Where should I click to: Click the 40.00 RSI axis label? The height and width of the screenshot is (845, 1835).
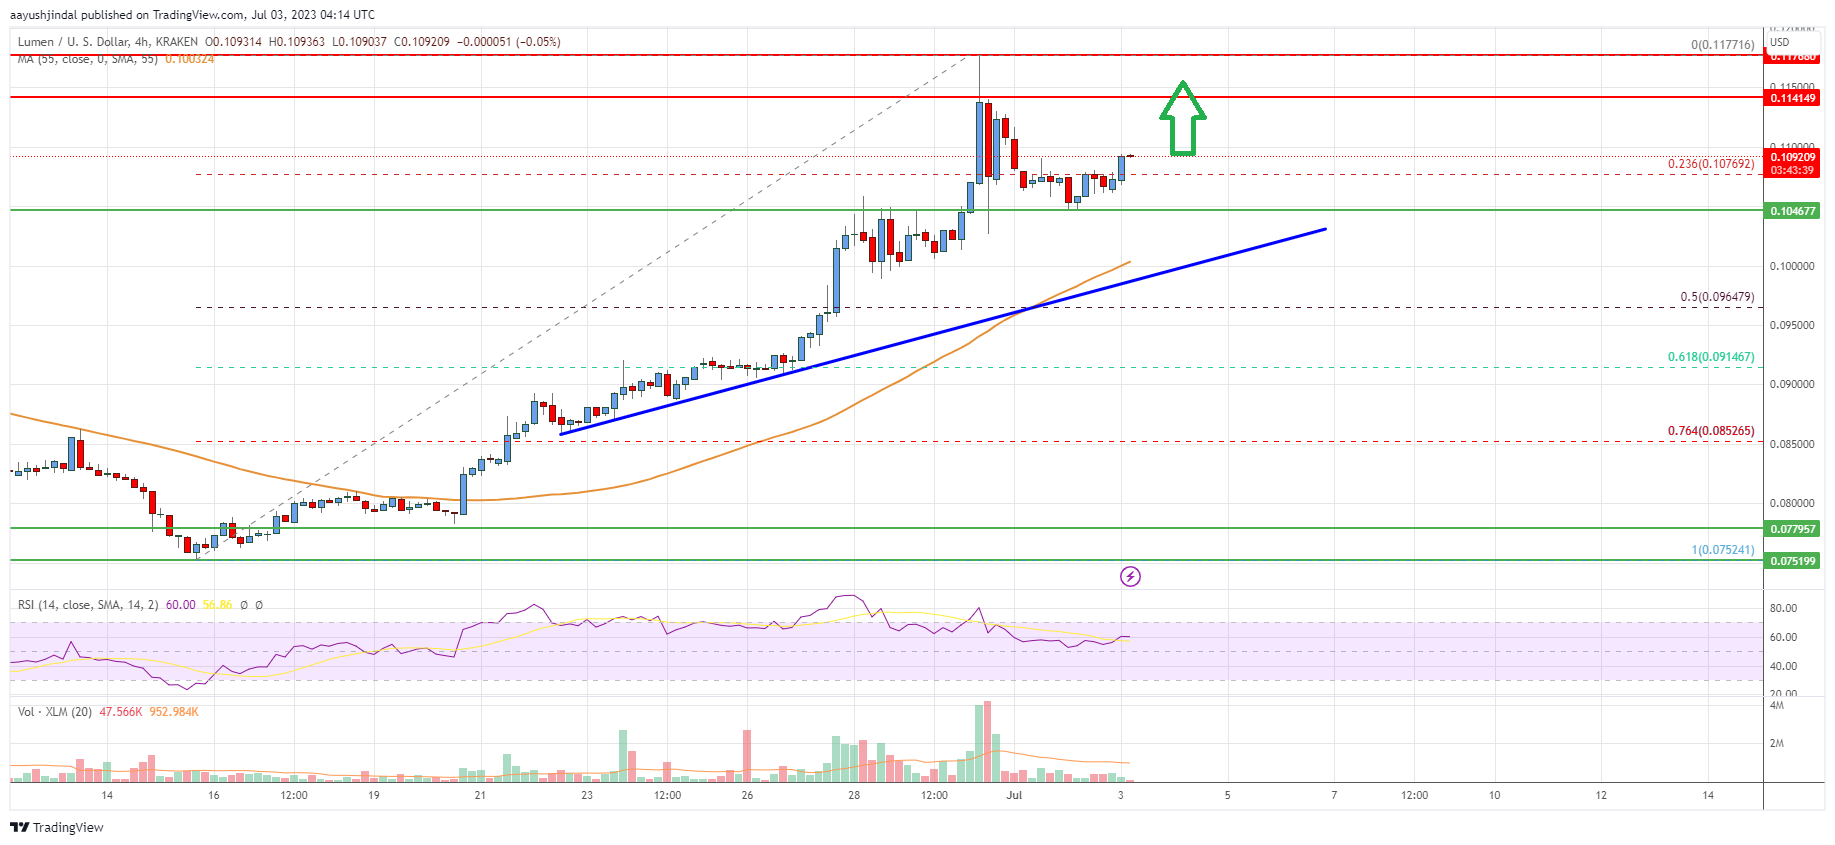point(1783,666)
